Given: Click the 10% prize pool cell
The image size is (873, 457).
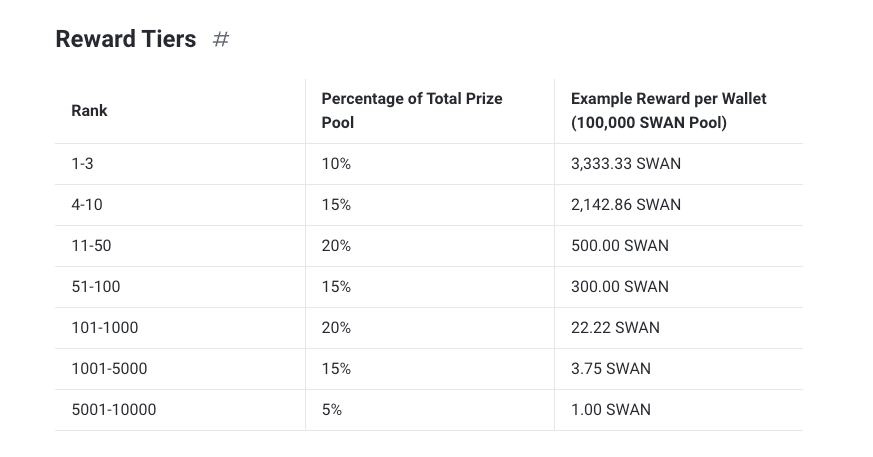Looking at the screenshot, I should (336, 164).
